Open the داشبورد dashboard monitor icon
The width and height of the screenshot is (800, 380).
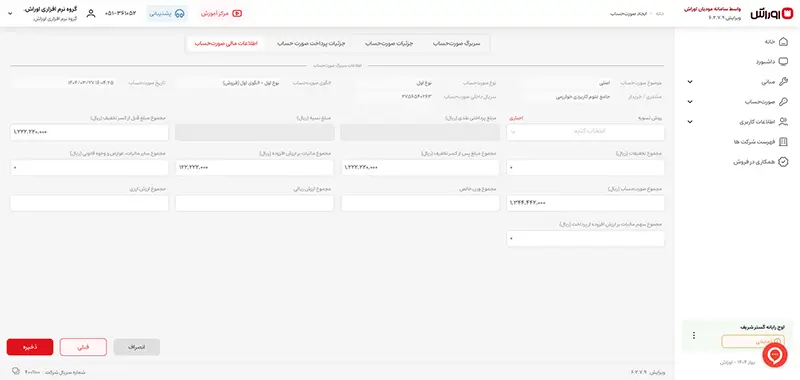784,62
